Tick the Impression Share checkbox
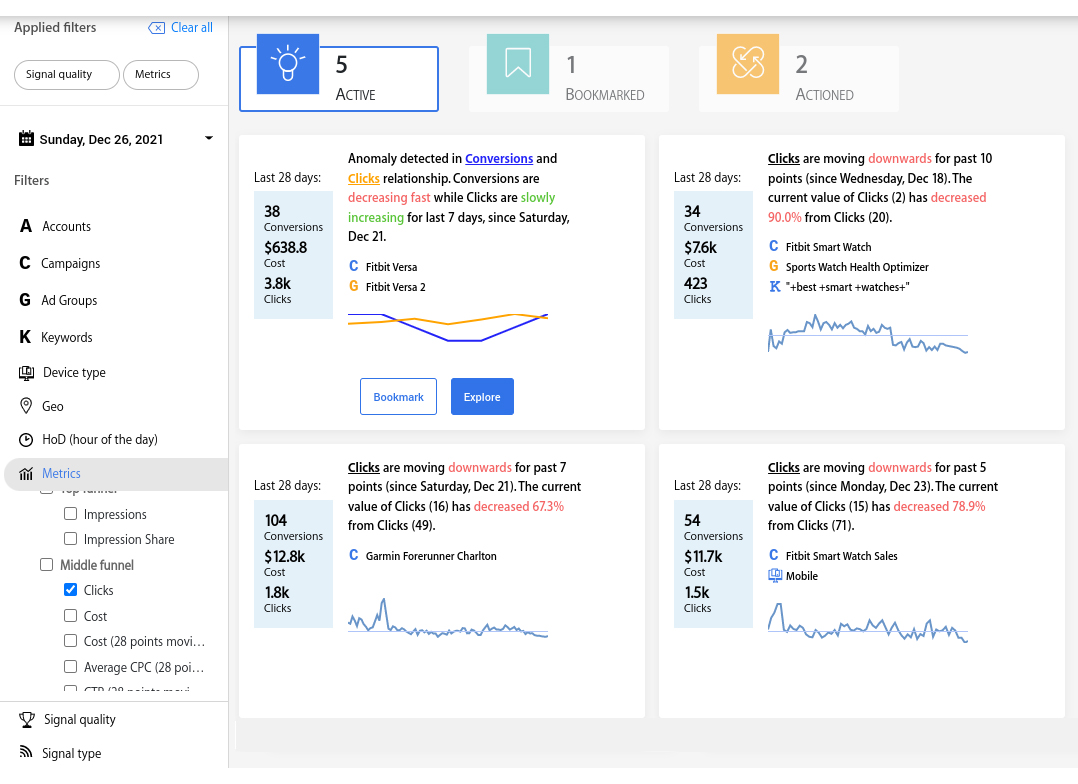Image resolution: width=1078 pixels, height=784 pixels. [70, 538]
